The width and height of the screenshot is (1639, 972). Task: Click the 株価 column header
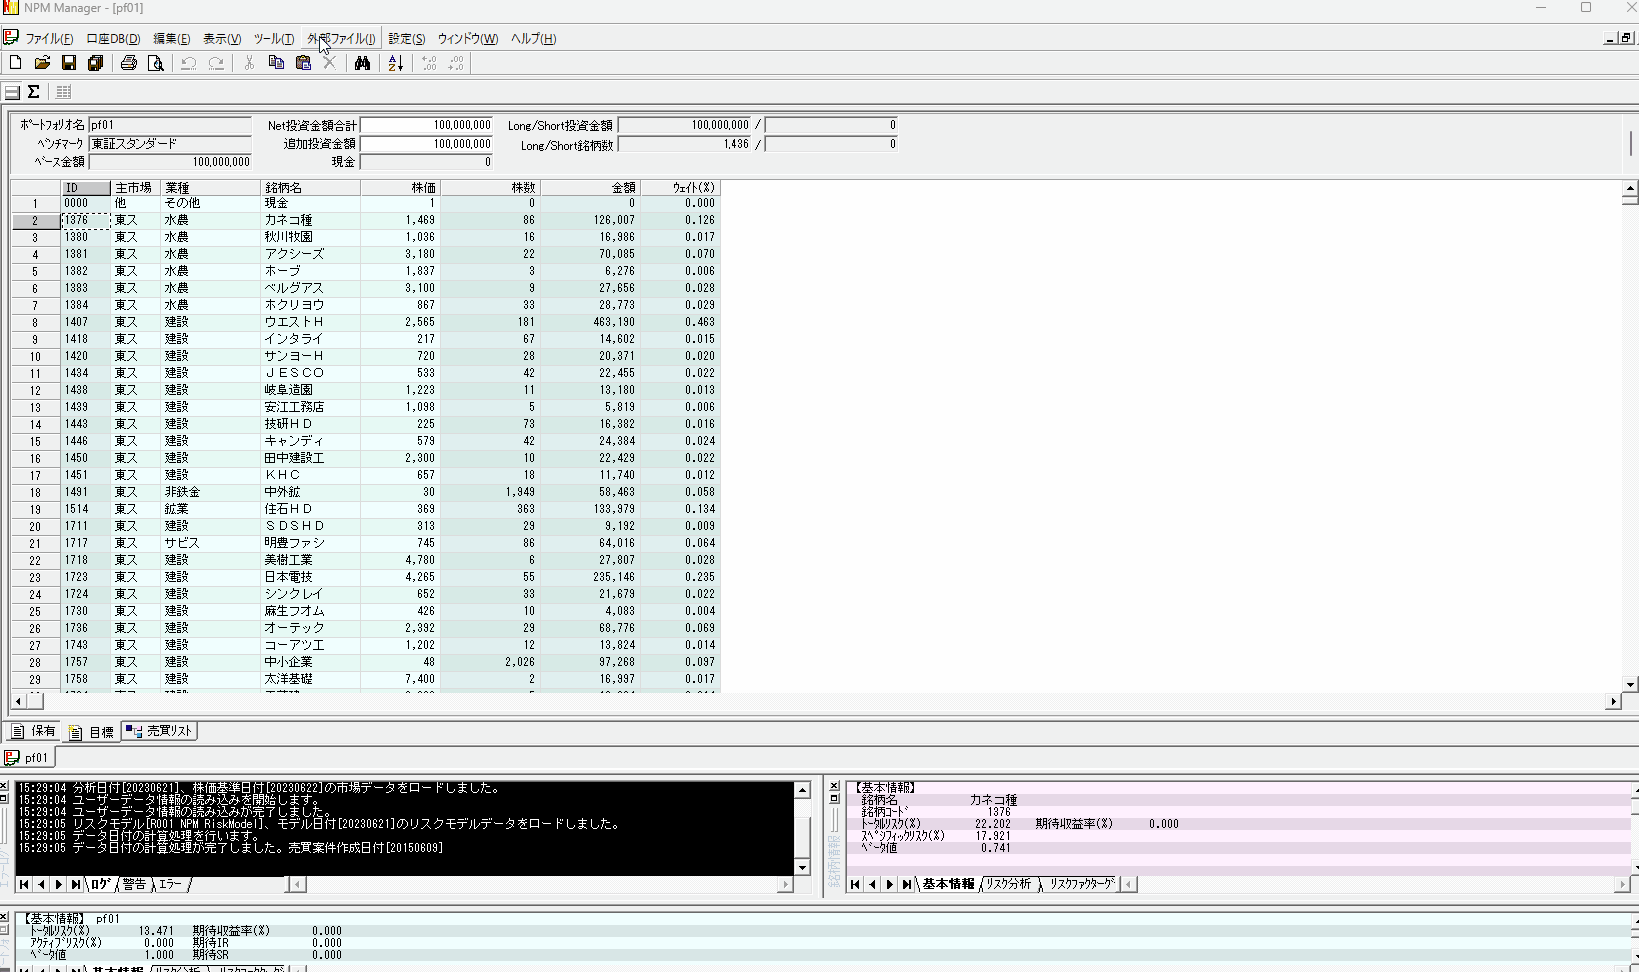pos(400,188)
